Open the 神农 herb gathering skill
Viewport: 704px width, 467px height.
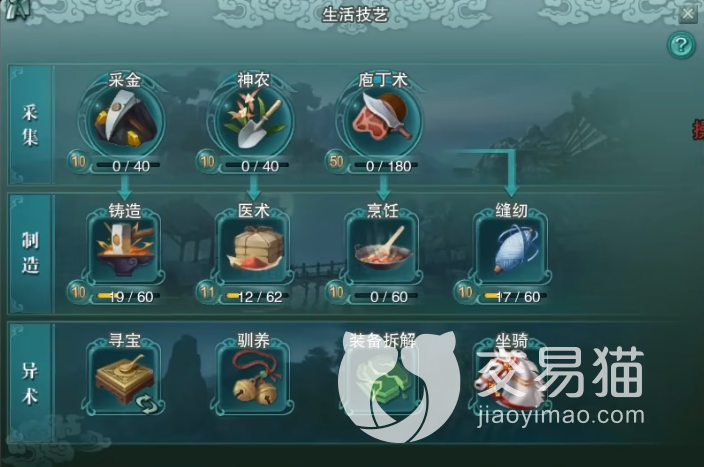pos(254,121)
